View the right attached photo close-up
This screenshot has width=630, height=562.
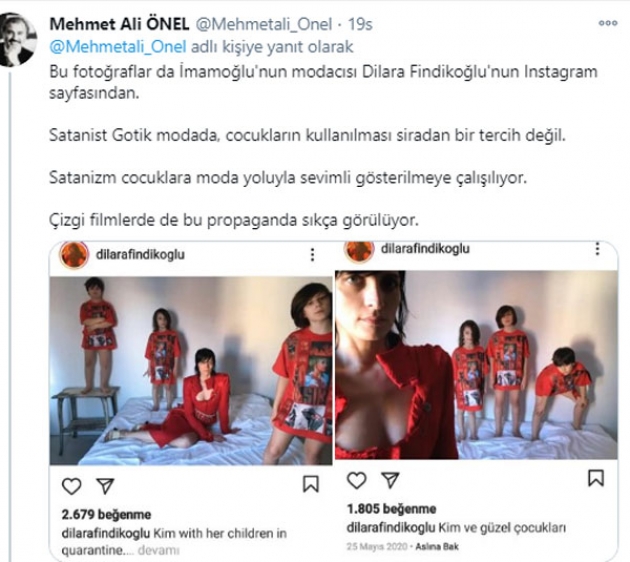476,365
